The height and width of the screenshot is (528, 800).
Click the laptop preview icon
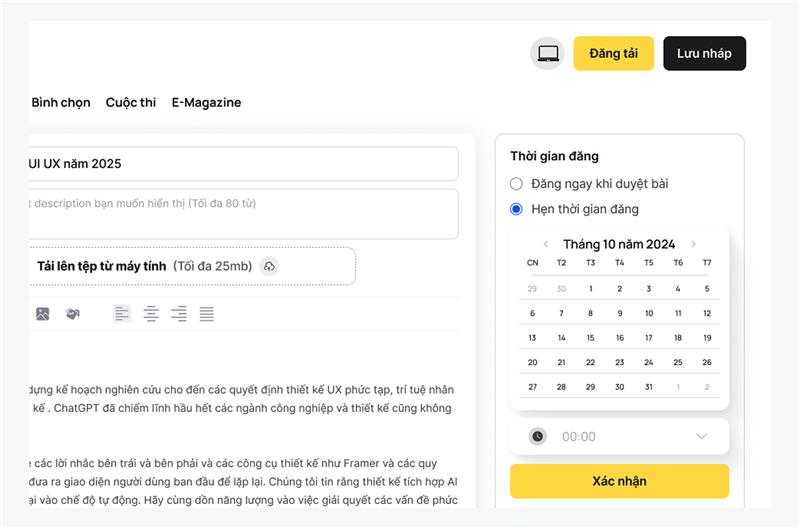[547, 53]
